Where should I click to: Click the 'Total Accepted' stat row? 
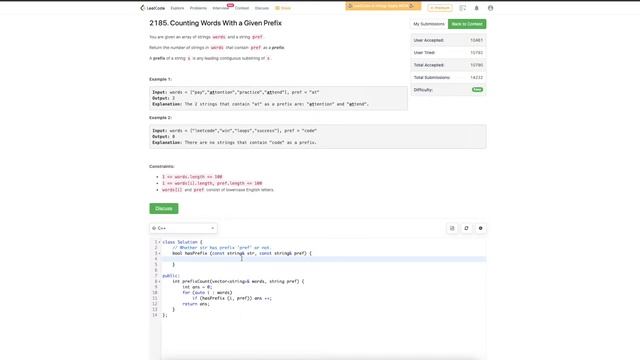coord(448,65)
